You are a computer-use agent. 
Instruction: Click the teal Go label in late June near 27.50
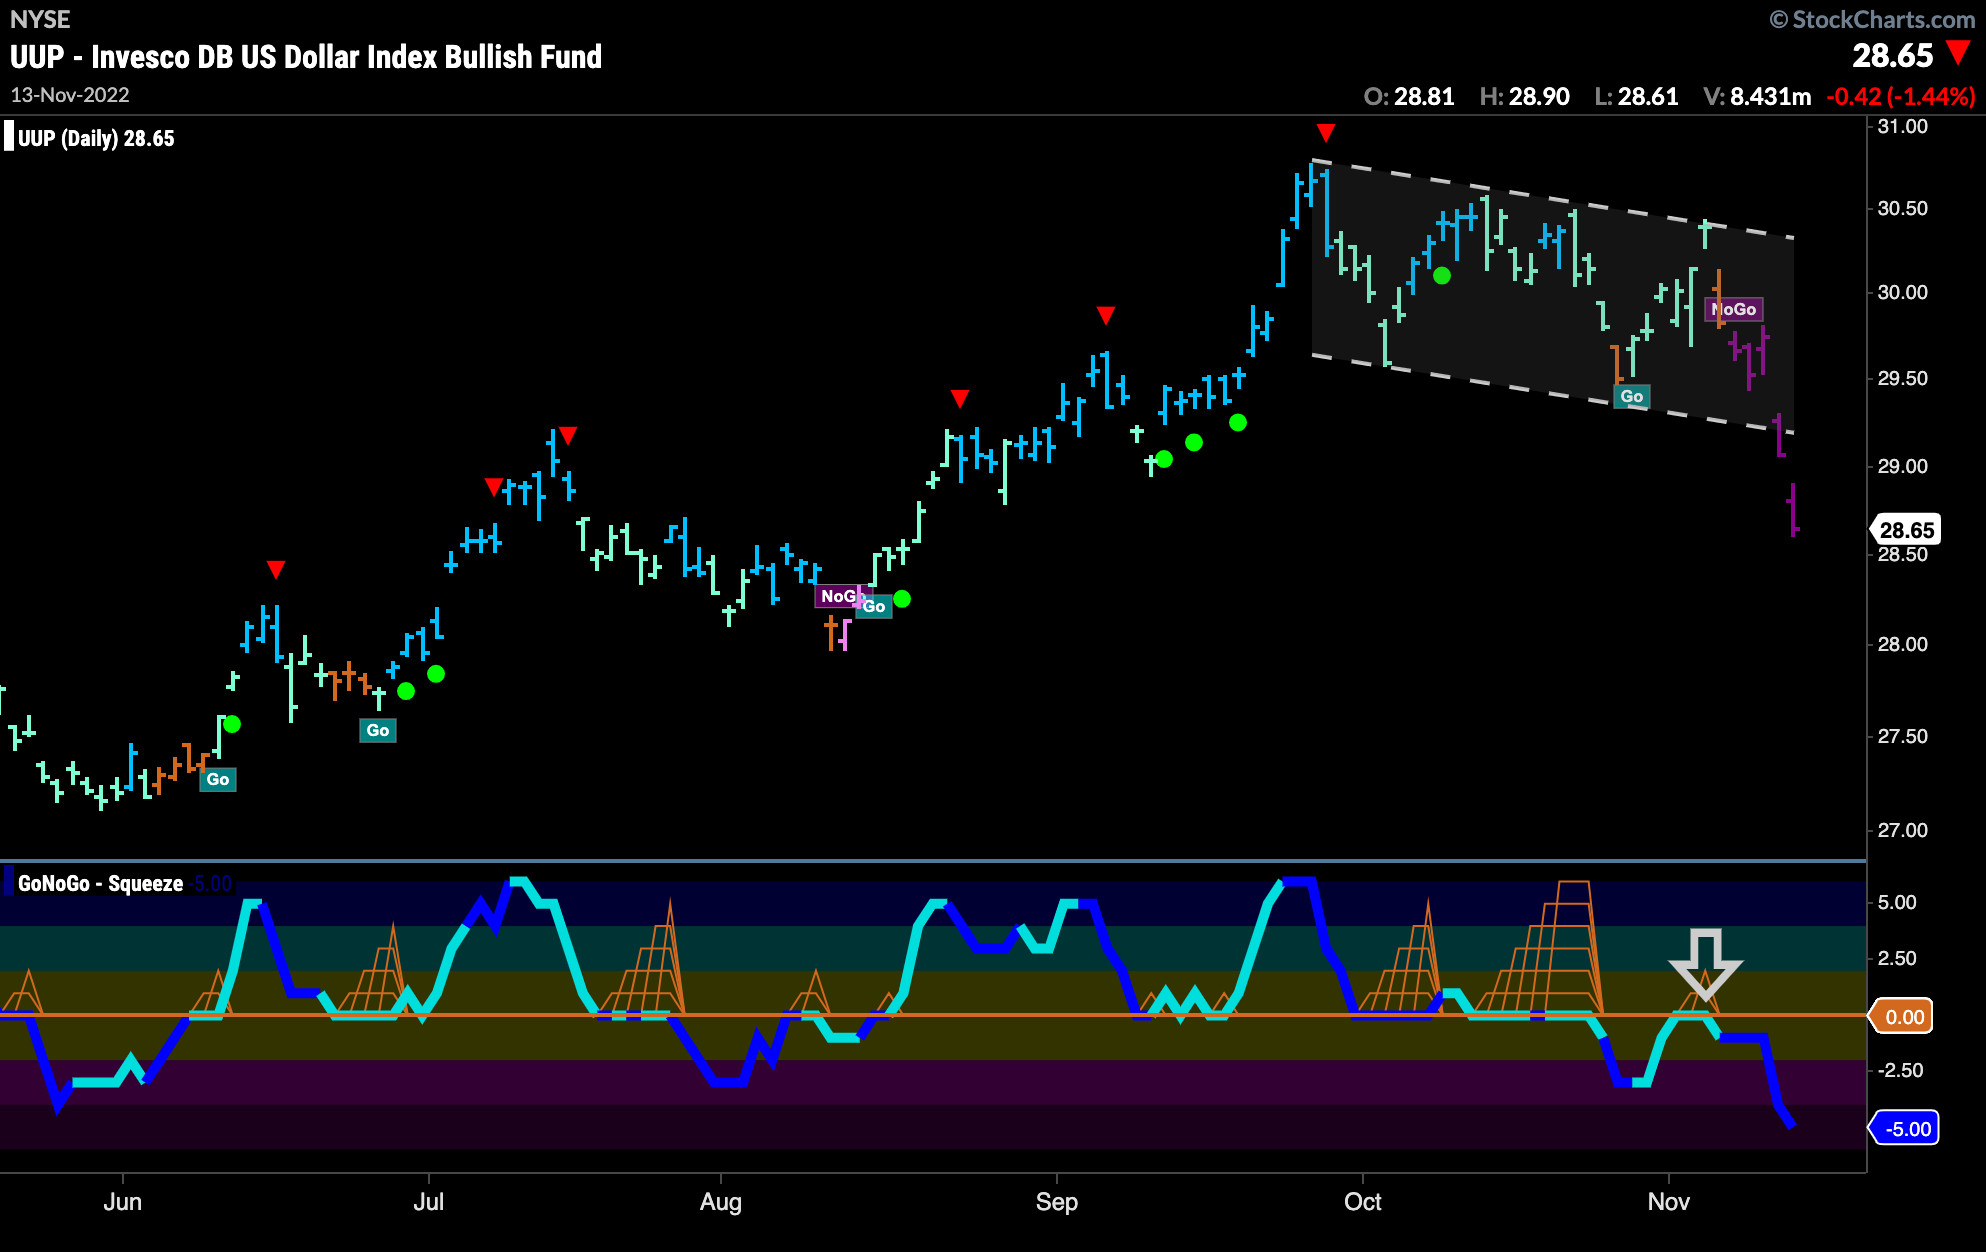pos(378,730)
